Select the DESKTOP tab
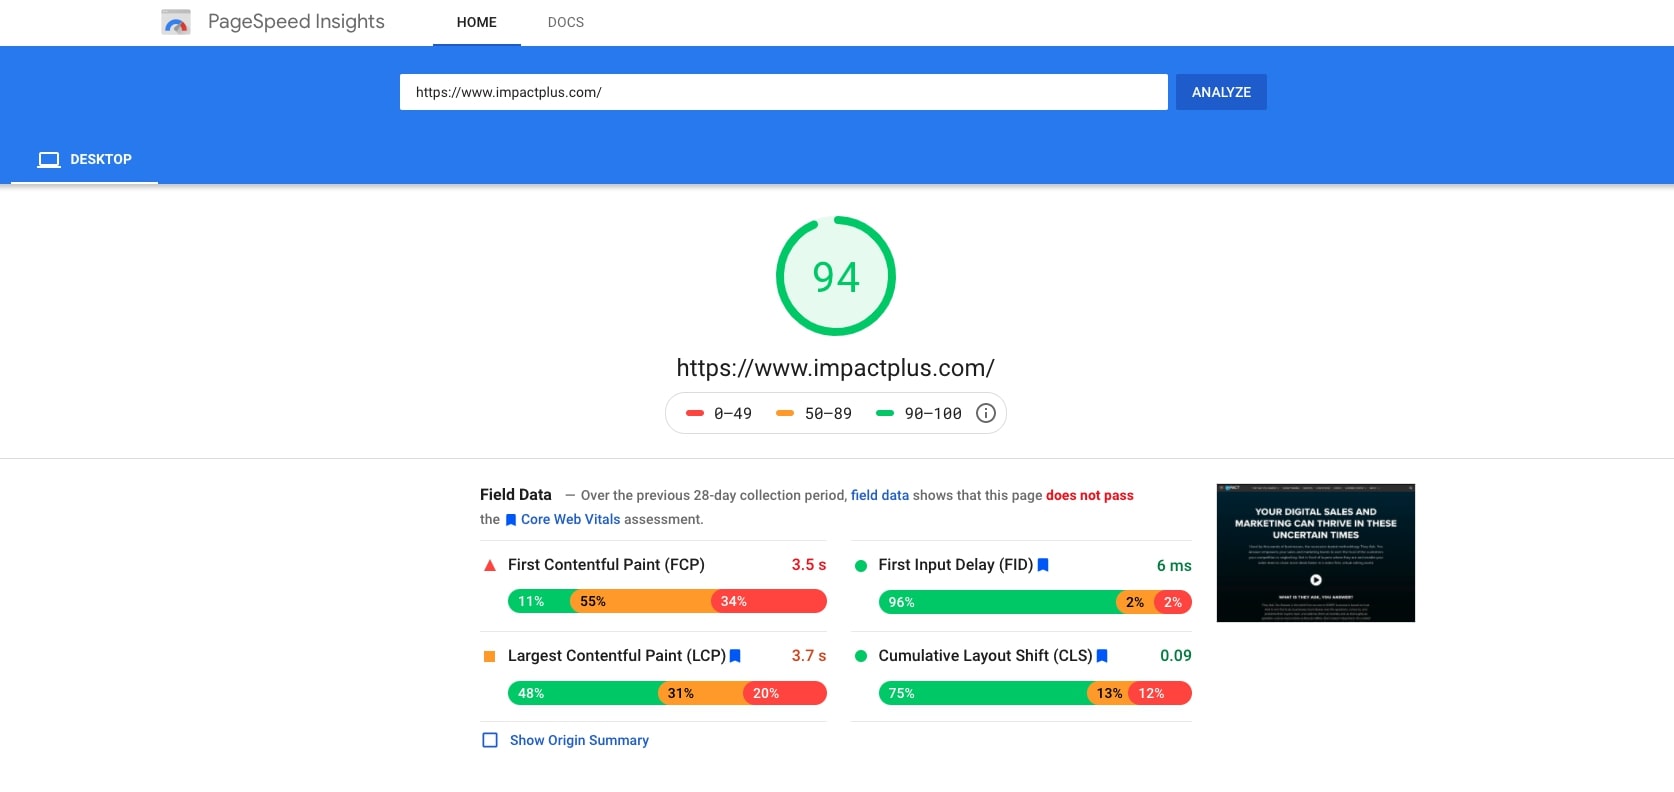Viewport: 1674px width, 792px height. [85, 159]
